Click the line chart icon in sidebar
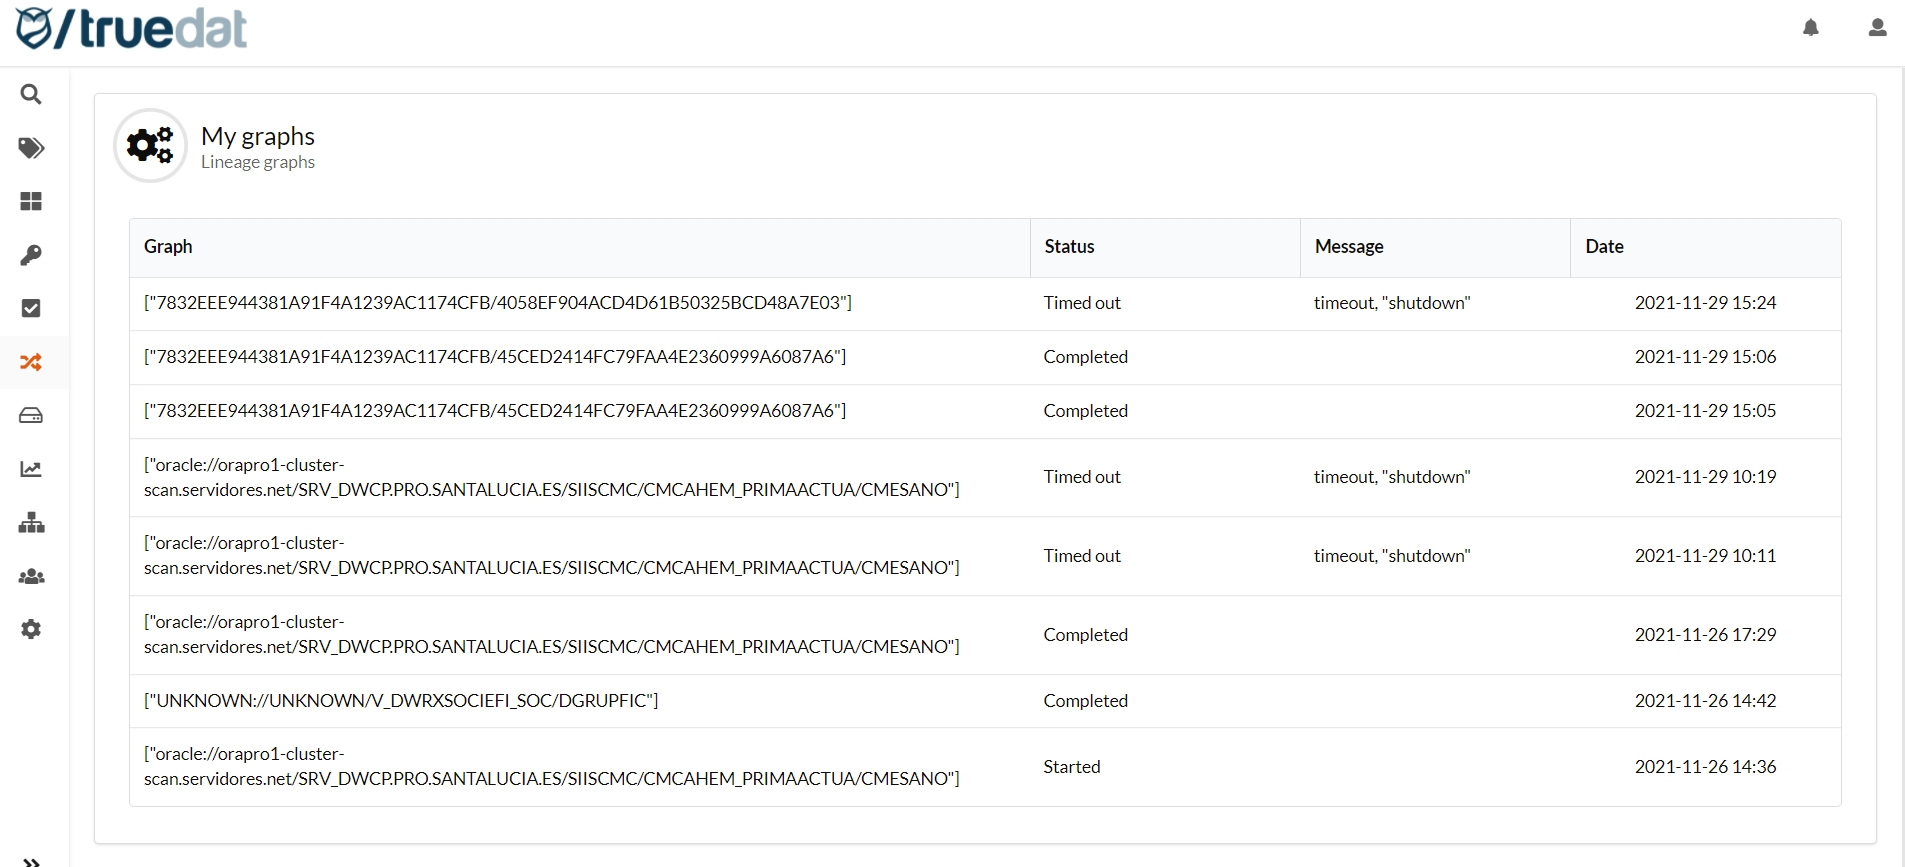This screenshot has height=867, width=1905. coord(31,469)
